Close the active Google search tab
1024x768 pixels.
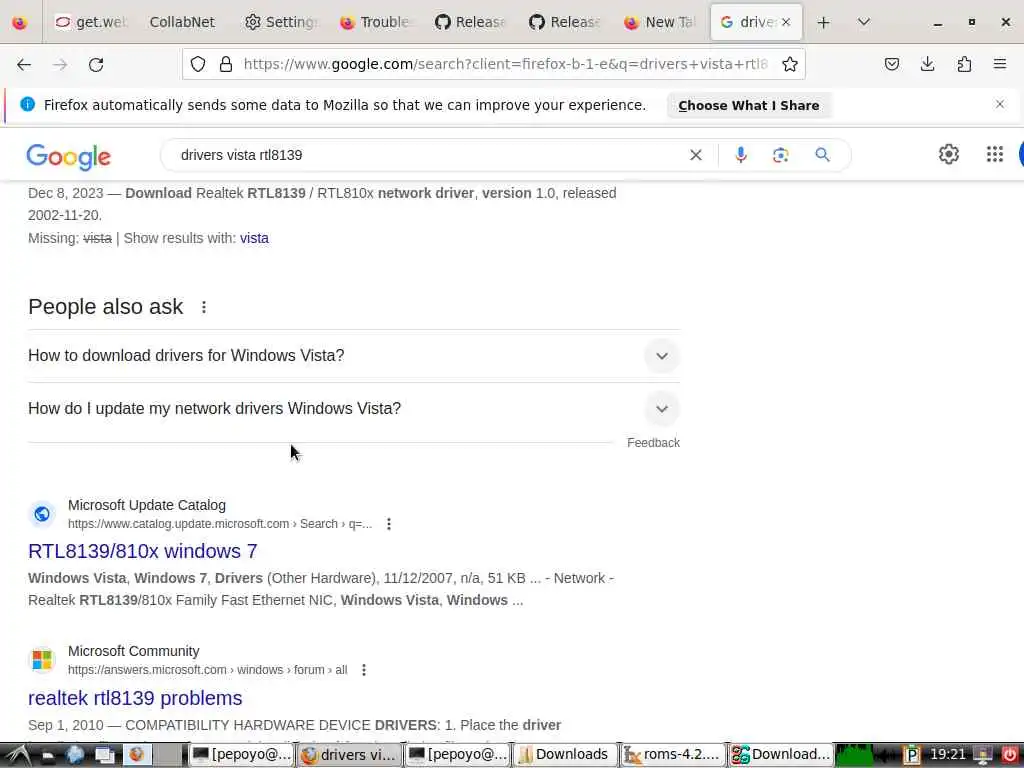786,22
